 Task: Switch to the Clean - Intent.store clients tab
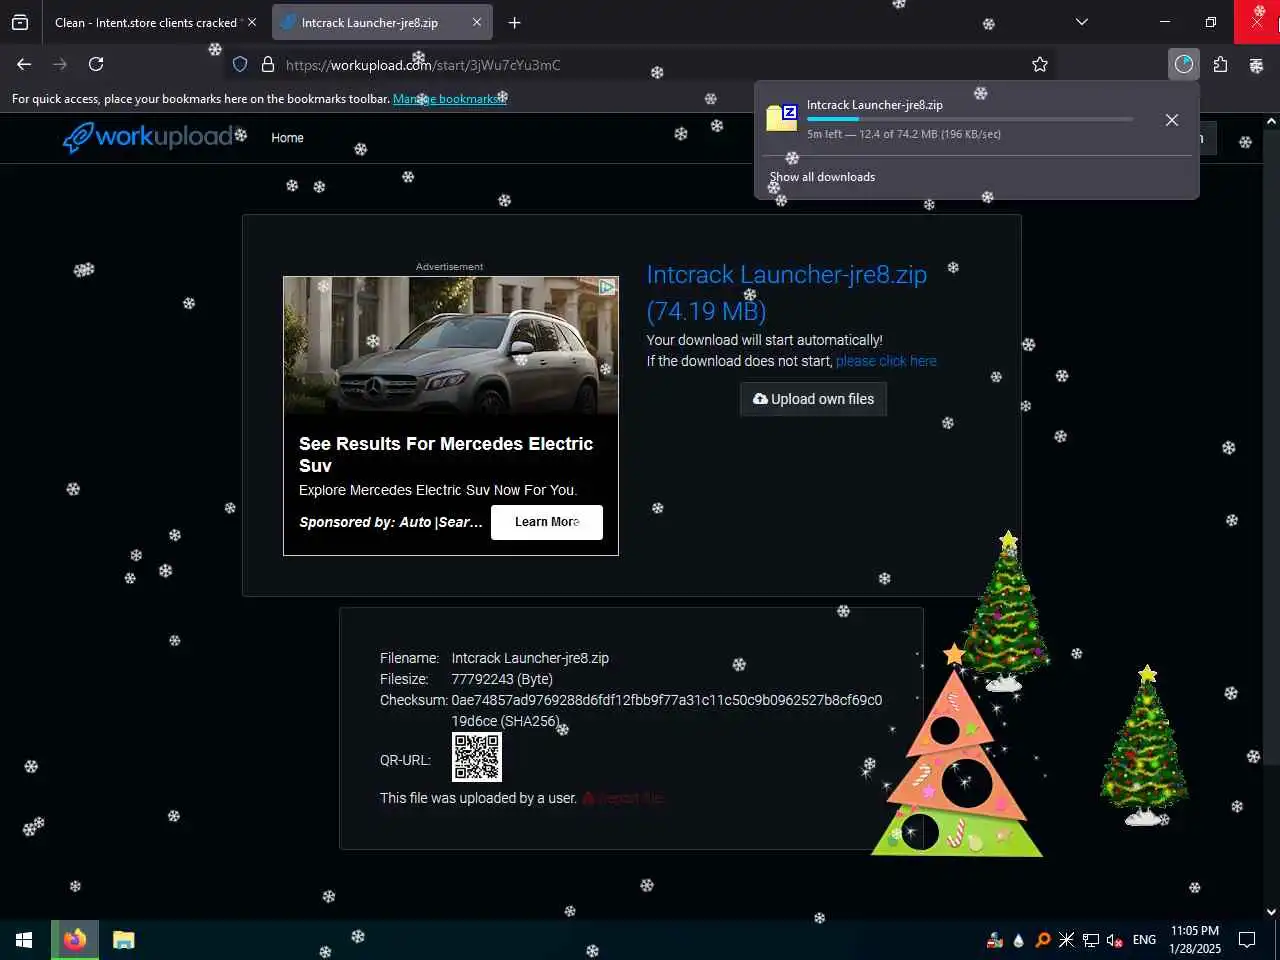[146, 22]
